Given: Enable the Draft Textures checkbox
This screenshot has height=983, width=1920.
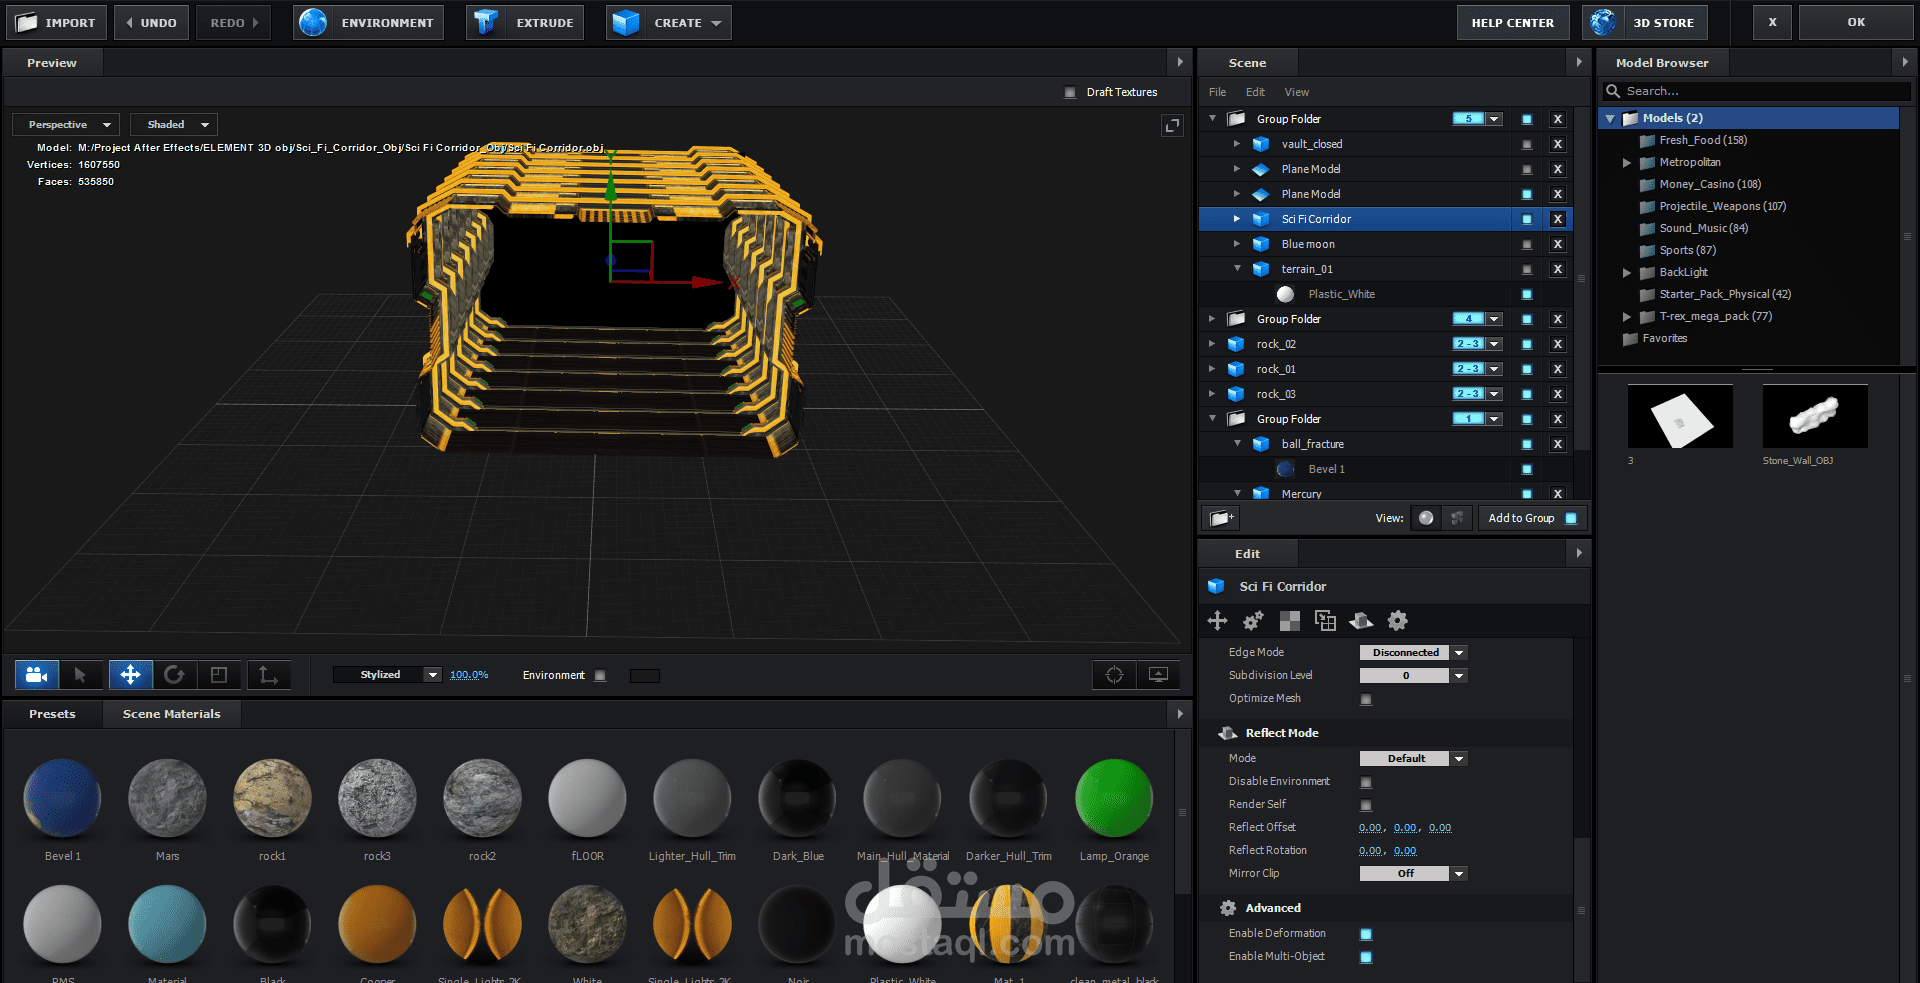Looking at the screenshot, I should [1070, 92].
